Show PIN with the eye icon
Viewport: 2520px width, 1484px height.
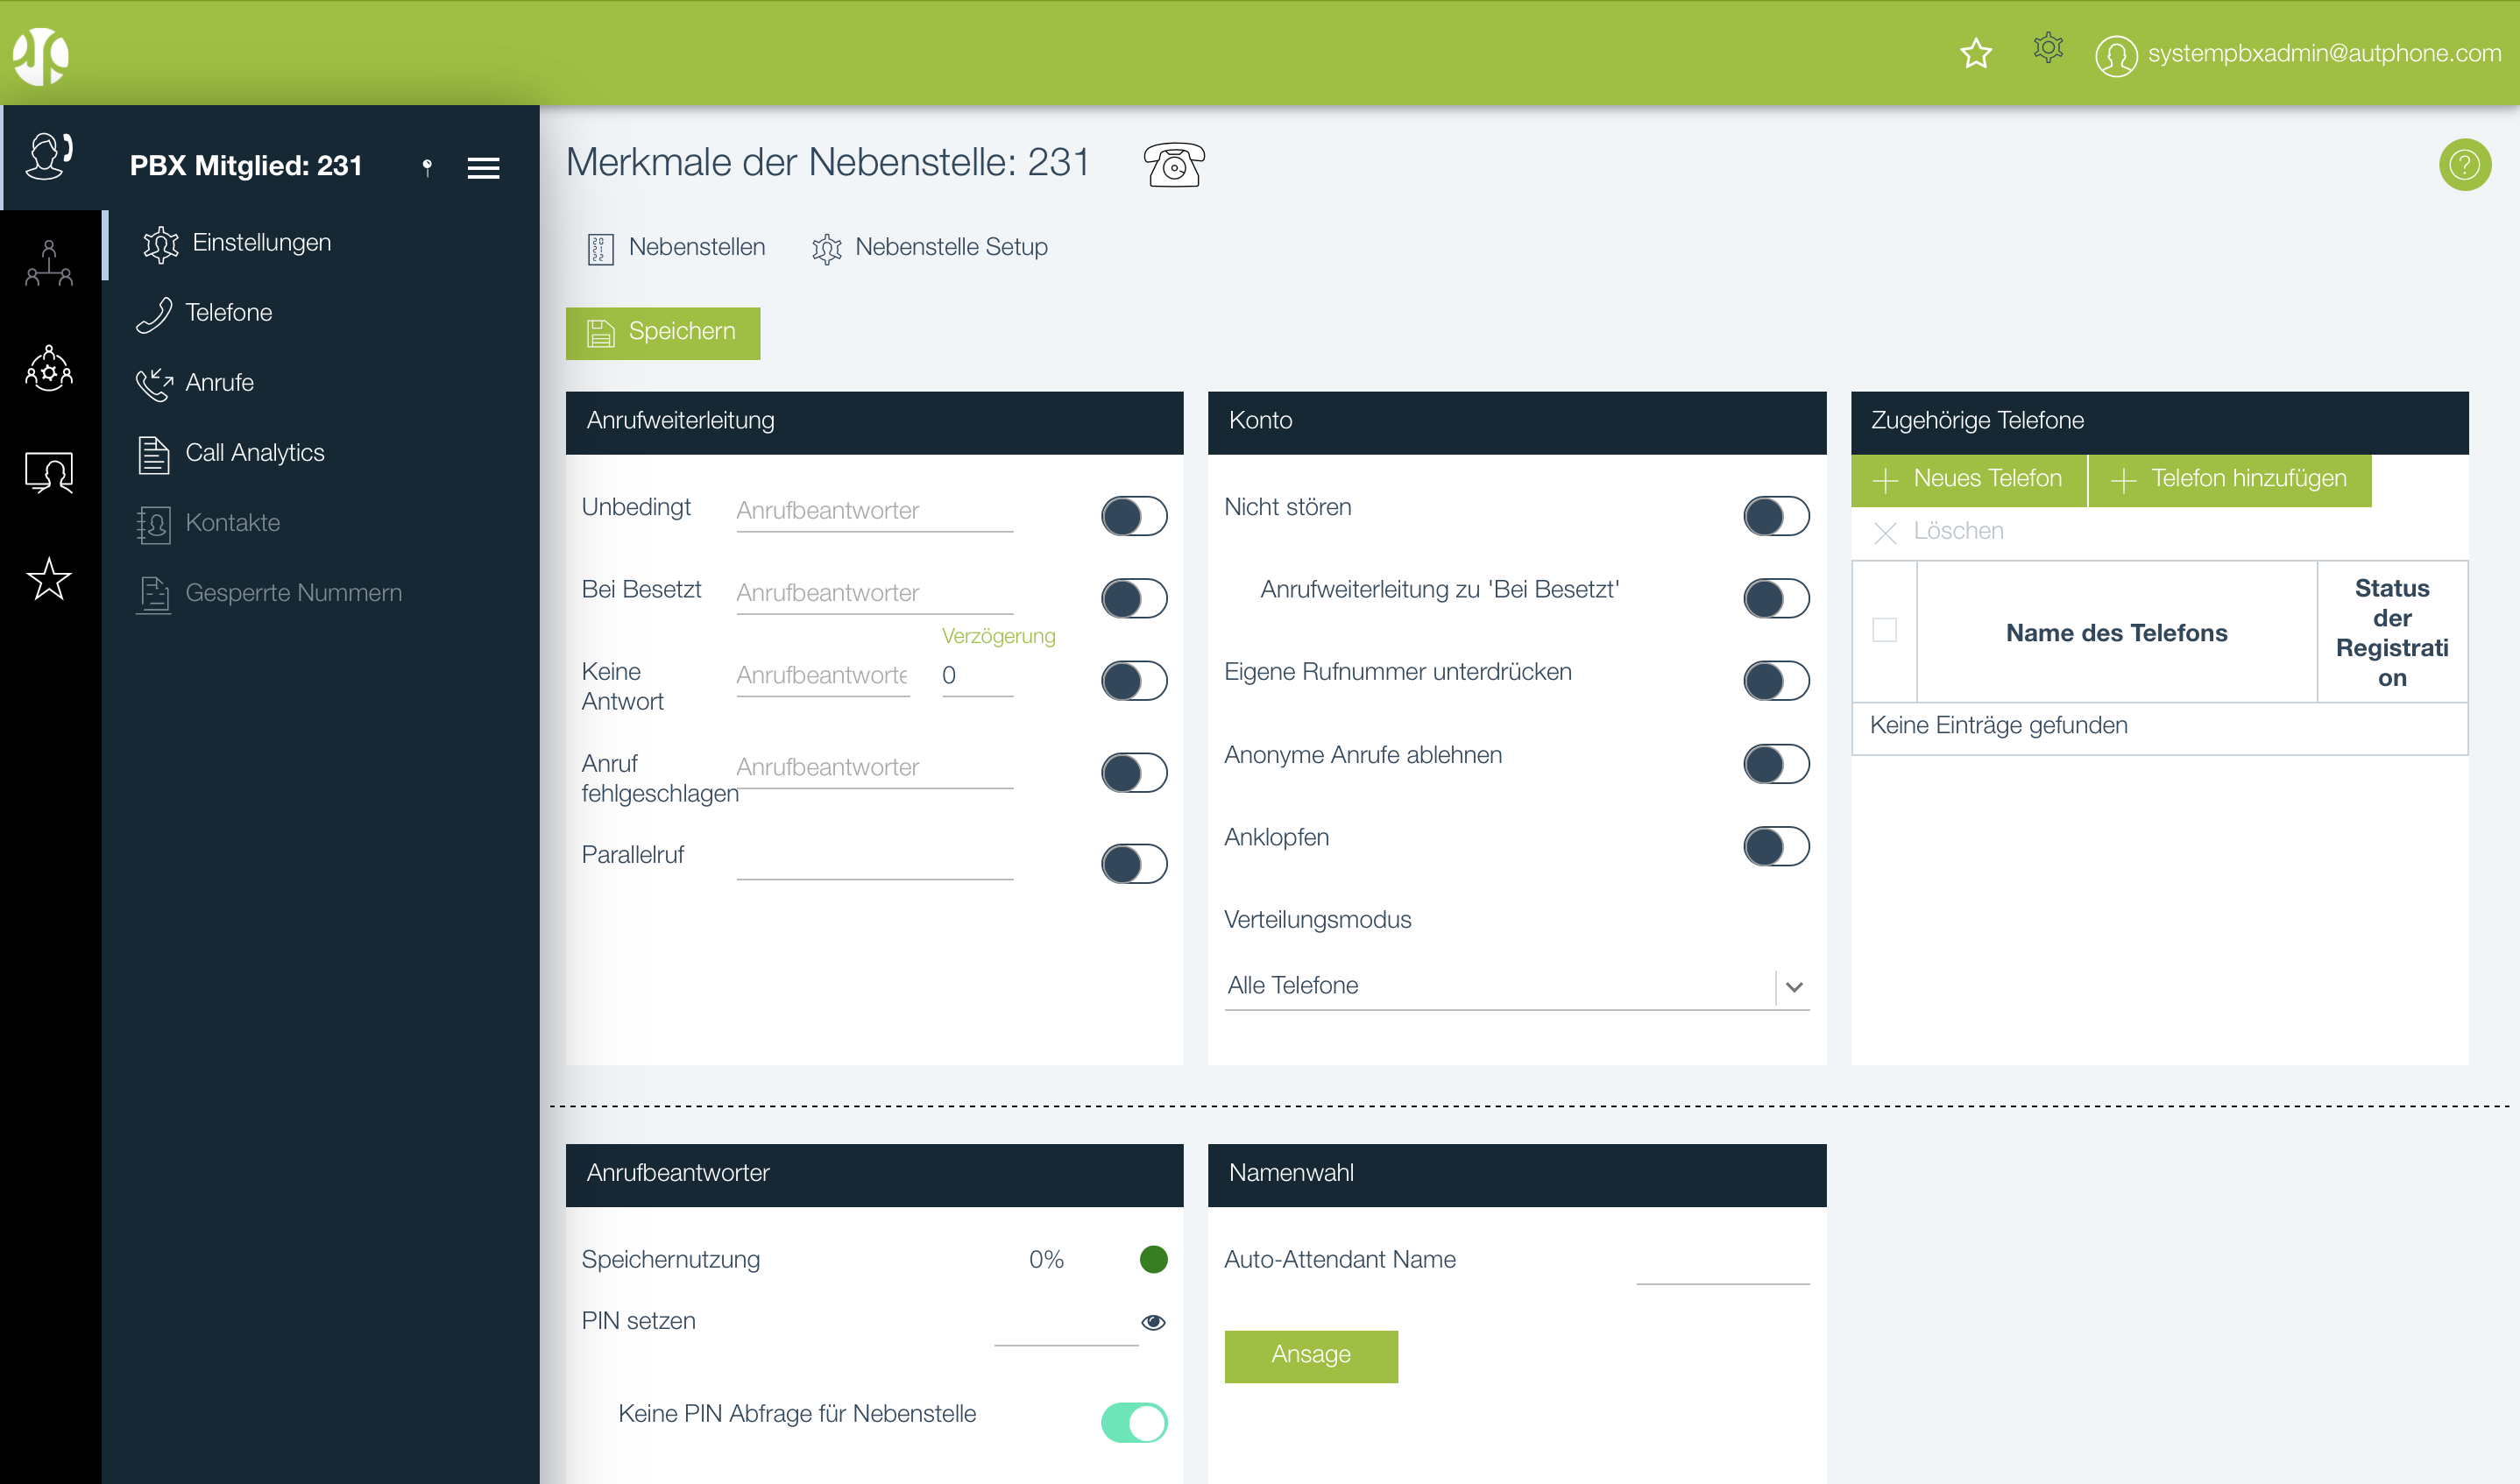pos(1152,1322)
